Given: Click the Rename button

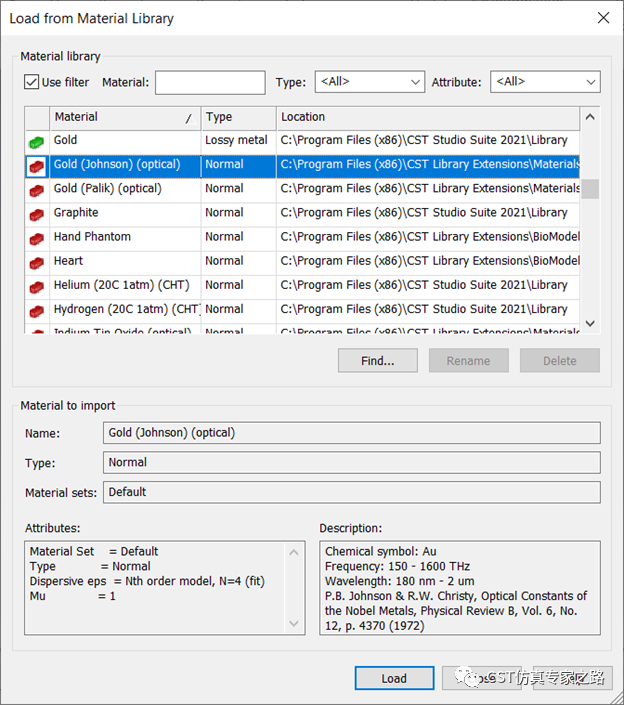Looking at the screenshot, I should [468, 361].
